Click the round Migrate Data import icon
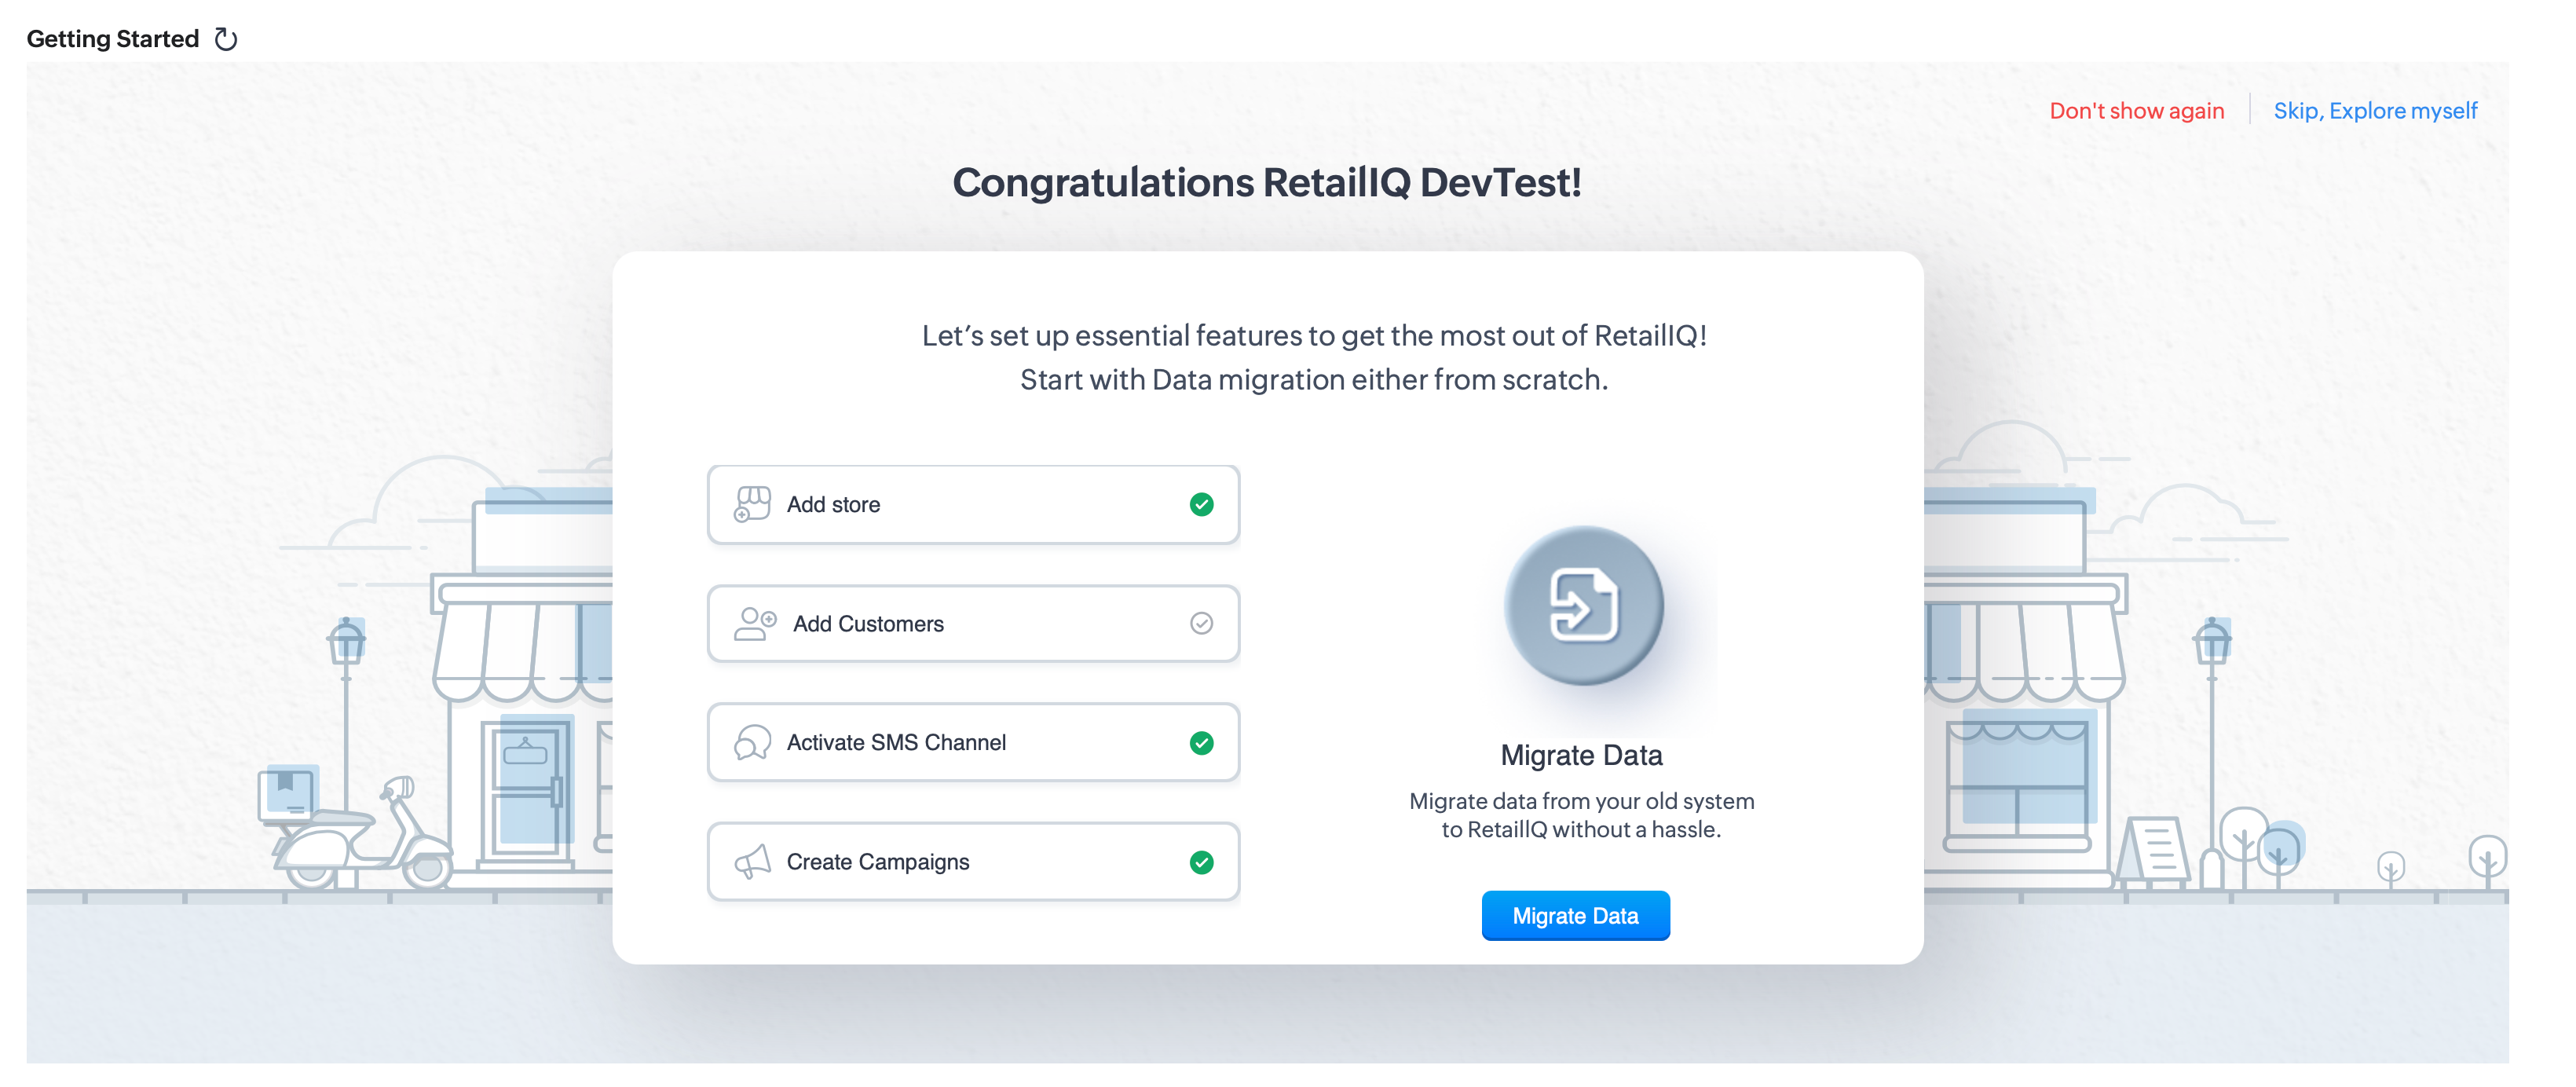This screenshot has height=1087, width=2576. (1583, 605)
